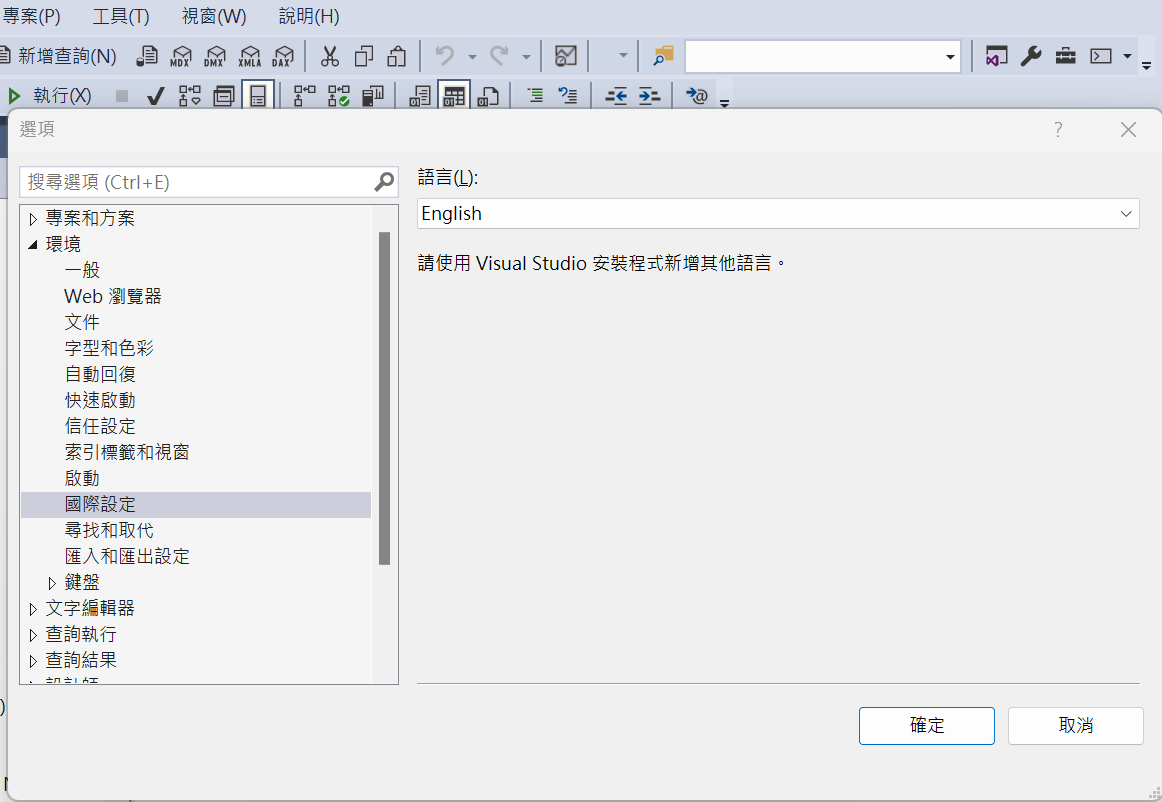Click the Display Estimated Execution Plan icon
This screenshot has height=802, width=1162.
point(190,96)
